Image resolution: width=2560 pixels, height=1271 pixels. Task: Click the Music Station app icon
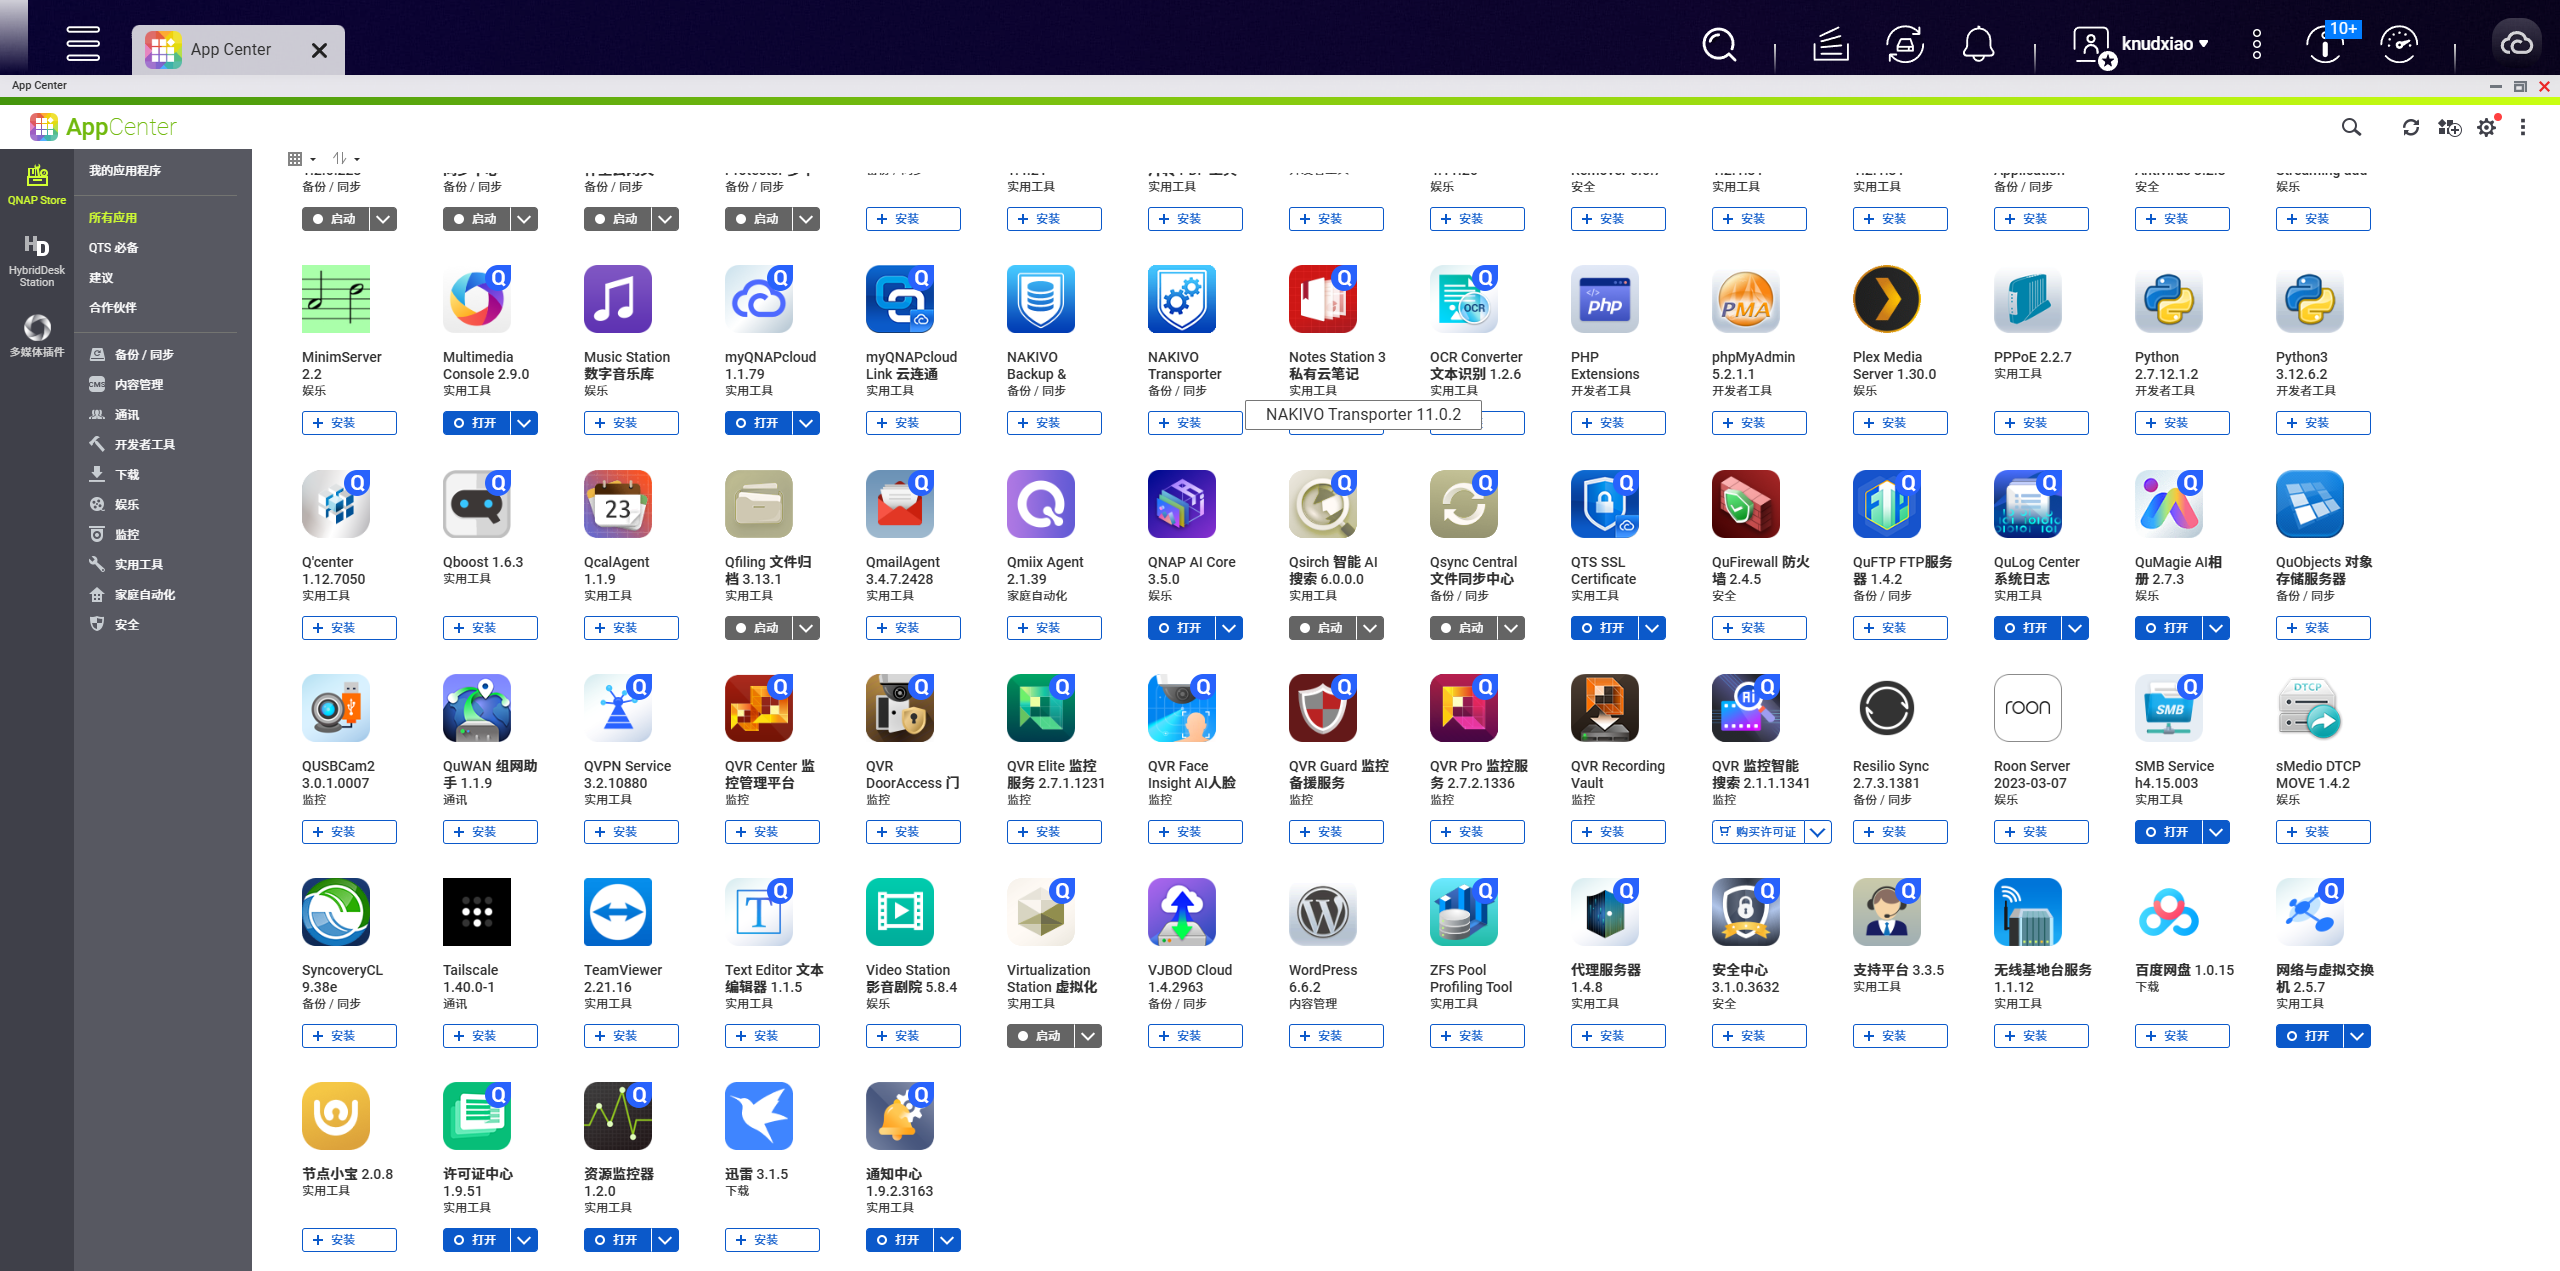[617, 299]
